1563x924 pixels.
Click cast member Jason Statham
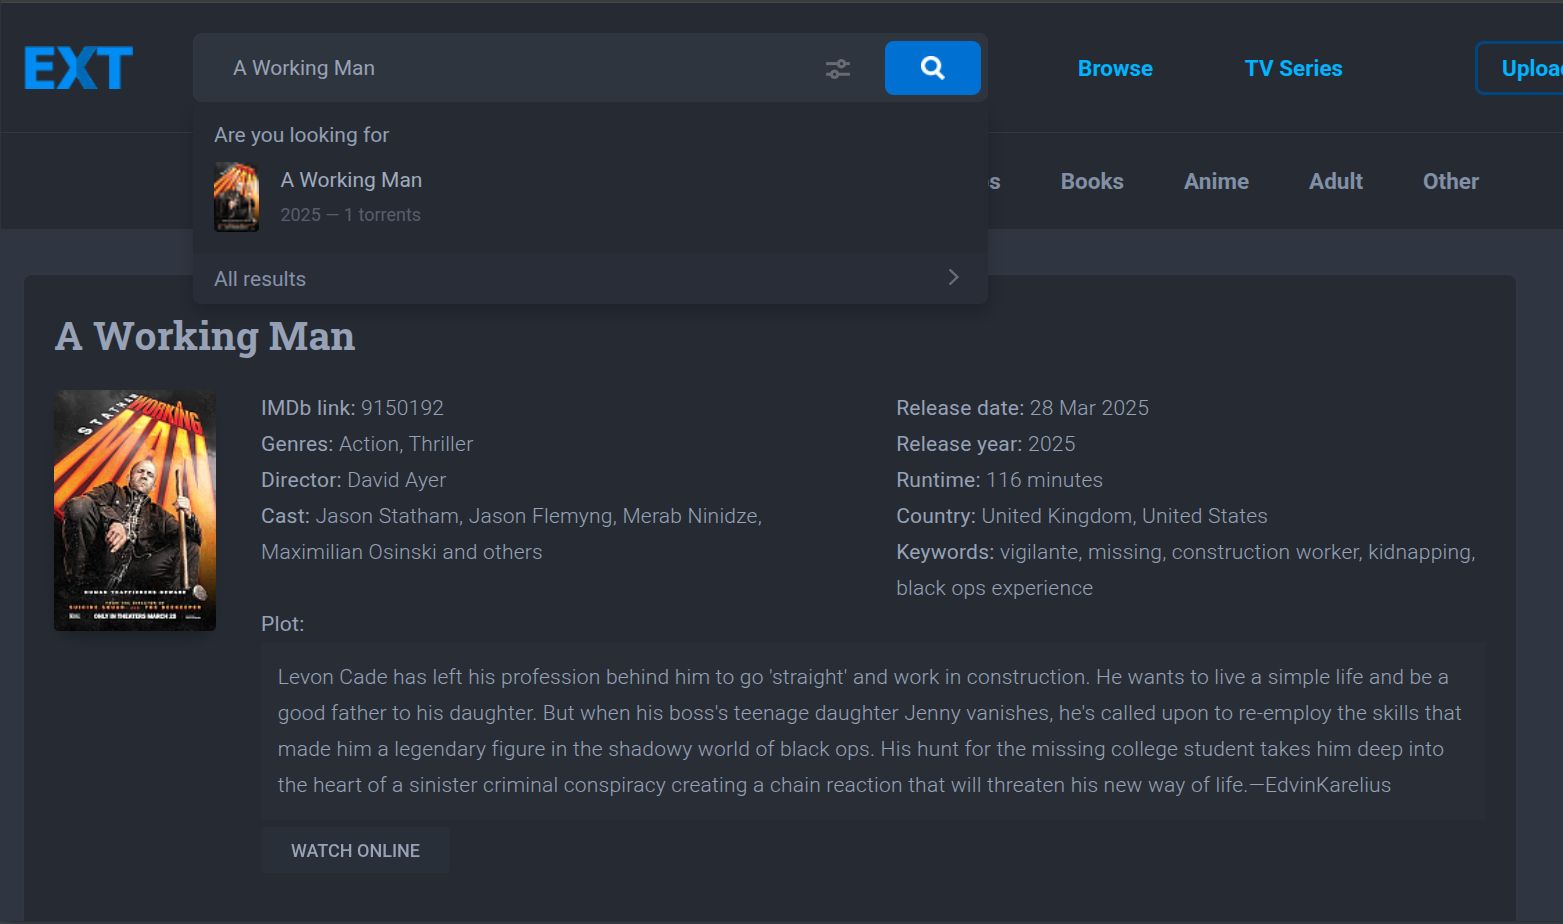coord(387,516)
